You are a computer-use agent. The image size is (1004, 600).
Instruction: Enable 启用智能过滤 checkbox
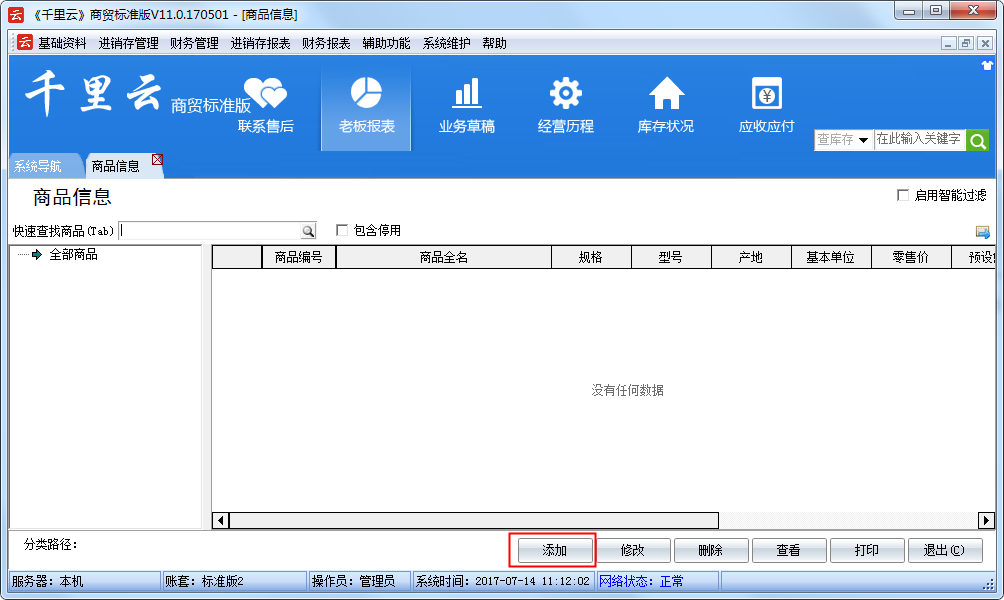[903, 196]
